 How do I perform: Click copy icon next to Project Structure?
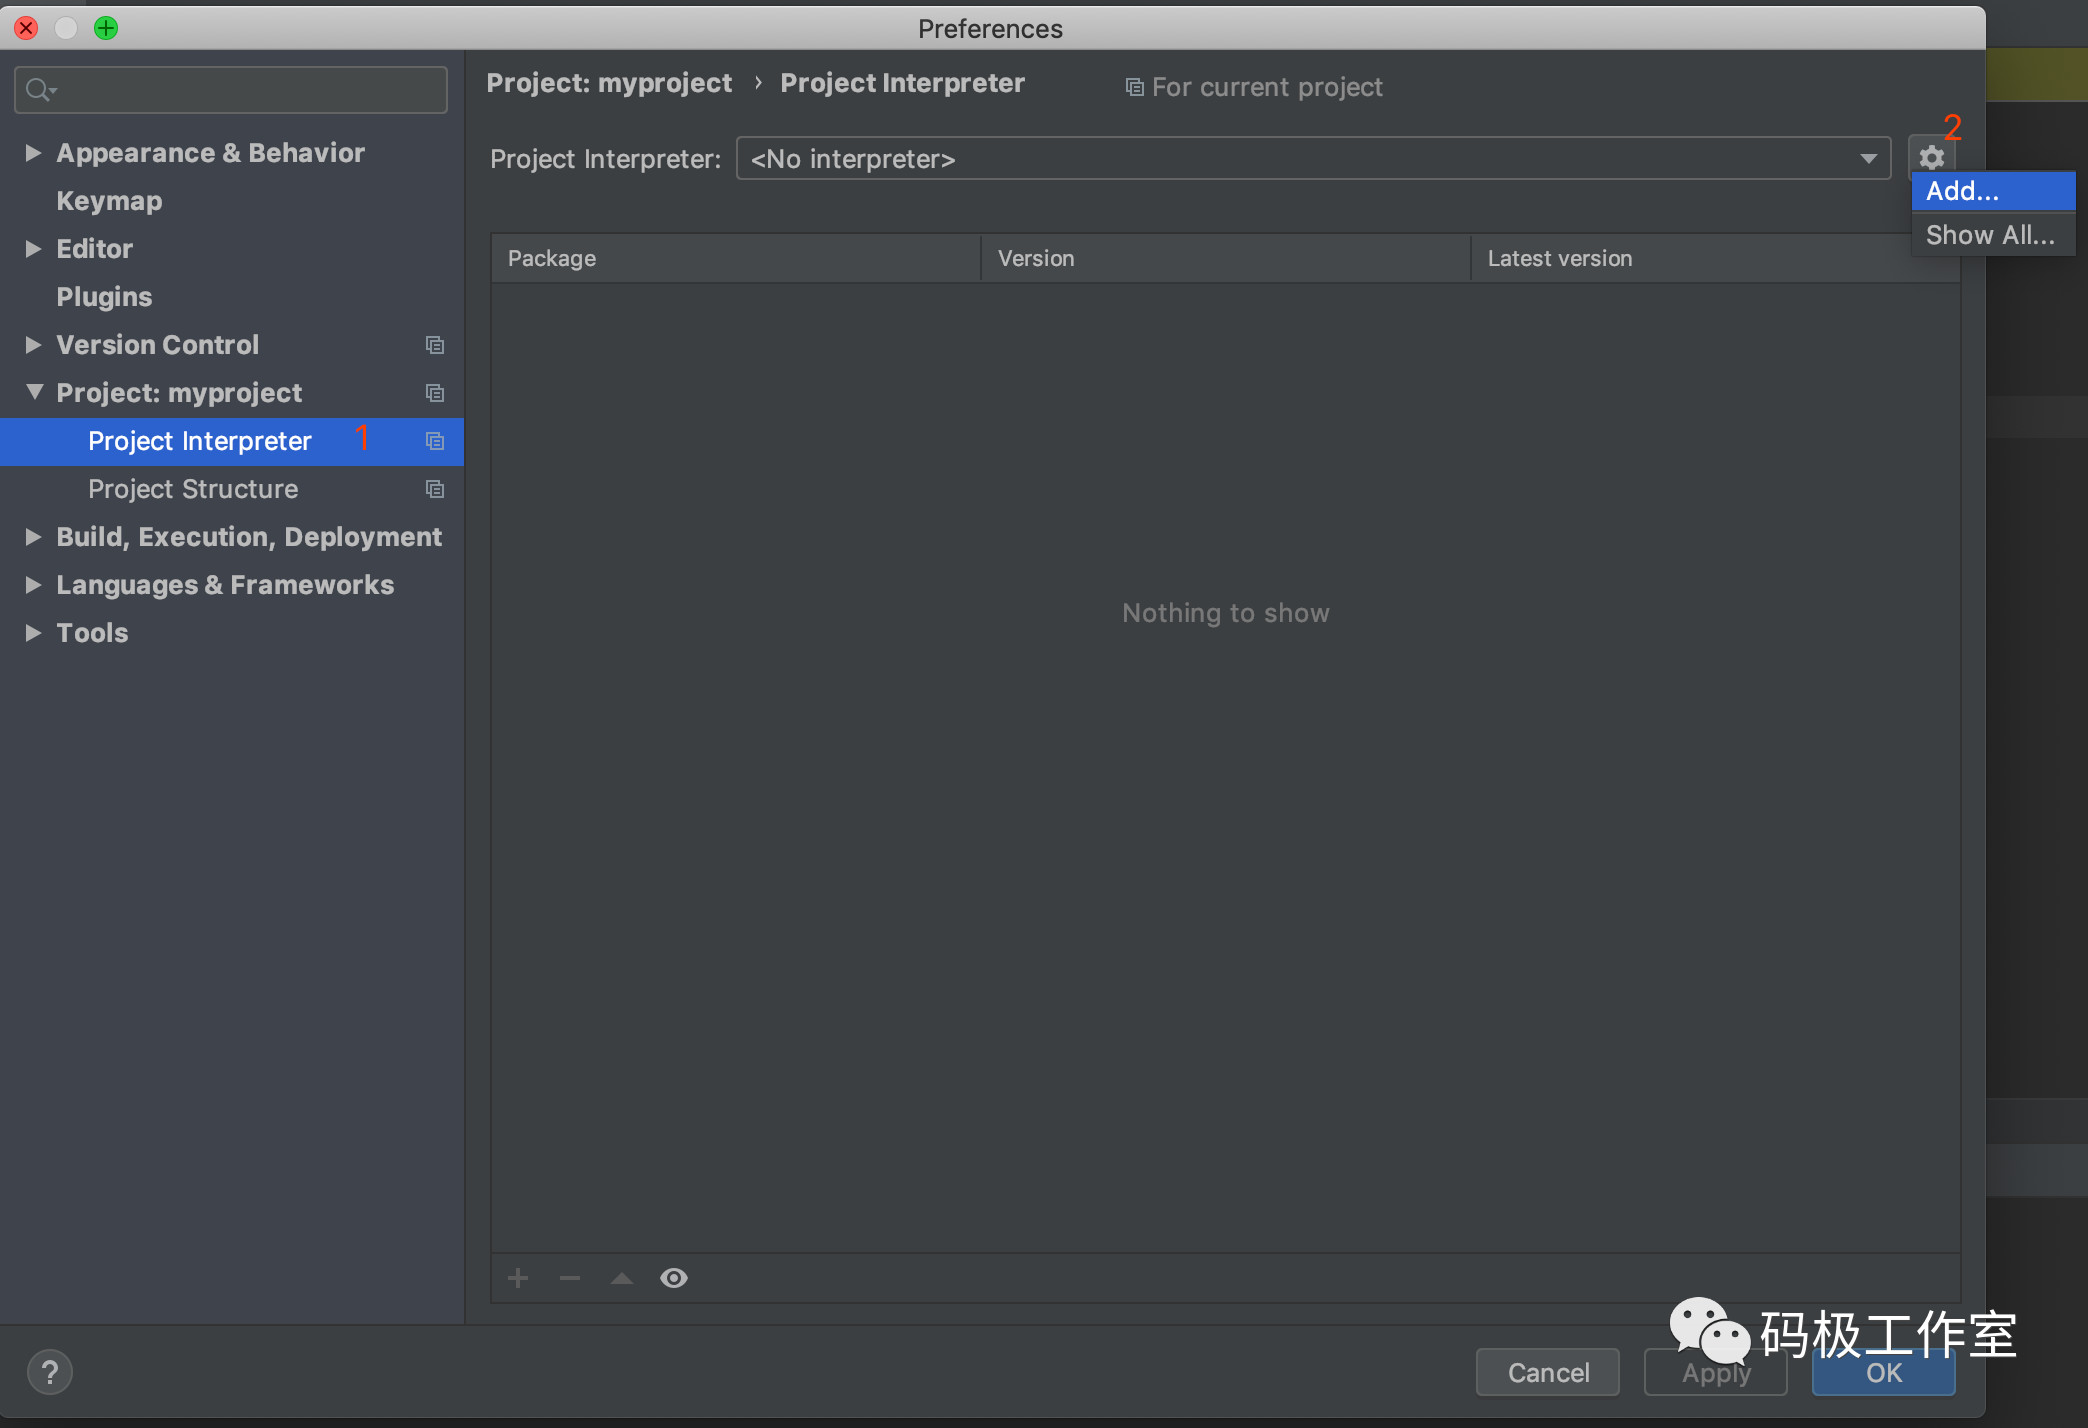click(435, 489)
